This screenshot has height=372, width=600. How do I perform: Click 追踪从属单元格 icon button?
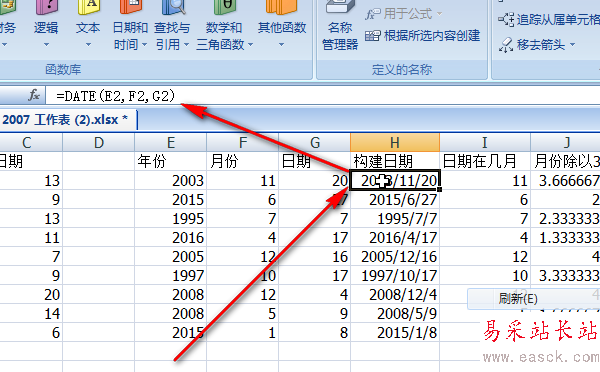point(506,19)
